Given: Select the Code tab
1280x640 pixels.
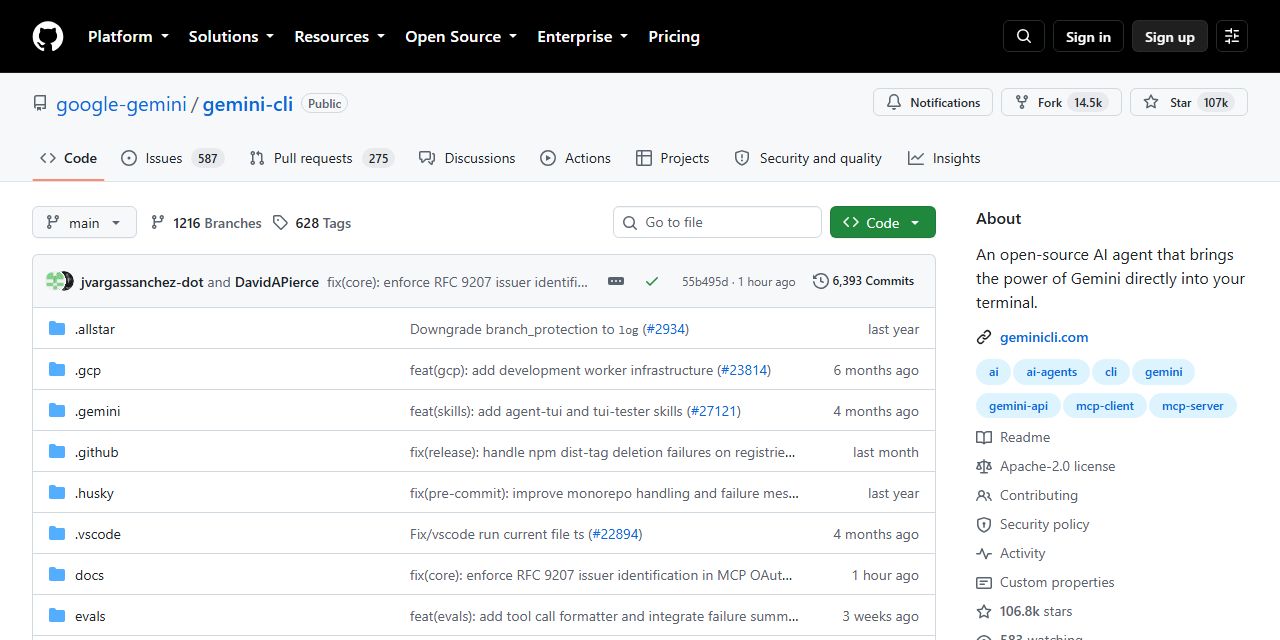Looking at the screenshot, I should (68, 158).
